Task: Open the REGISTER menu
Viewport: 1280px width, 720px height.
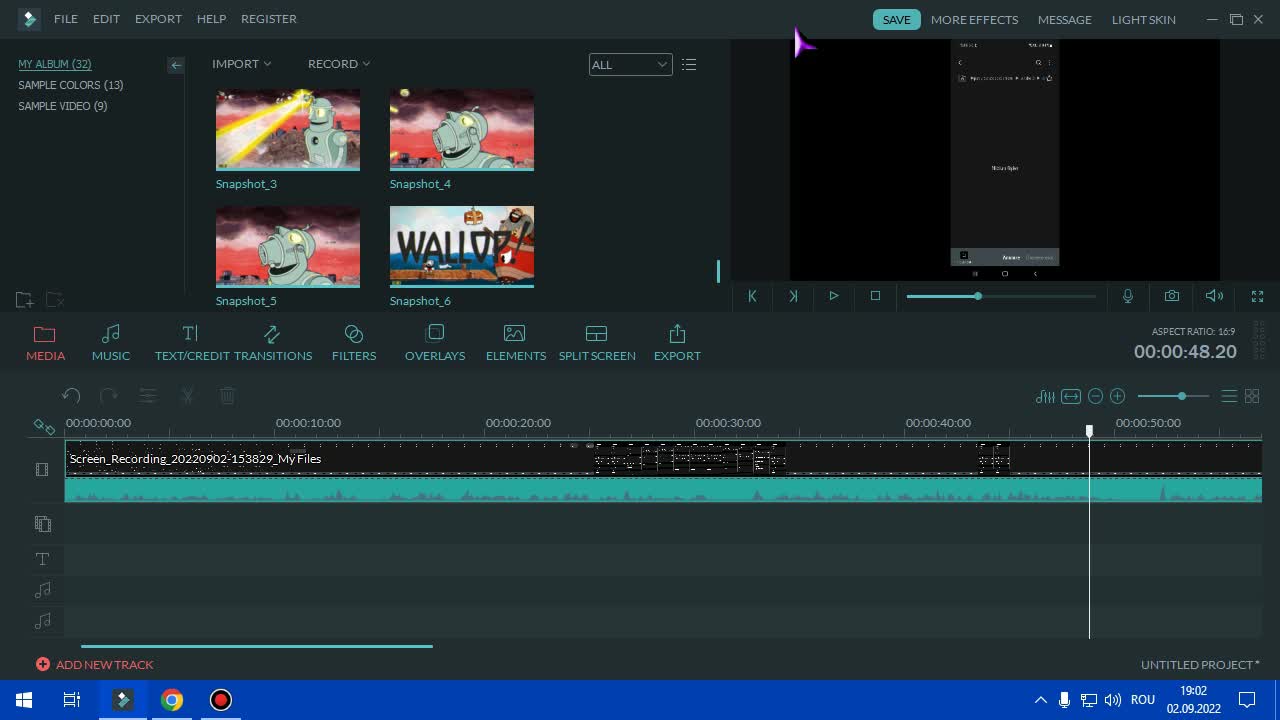Action: tap(269, 19)
